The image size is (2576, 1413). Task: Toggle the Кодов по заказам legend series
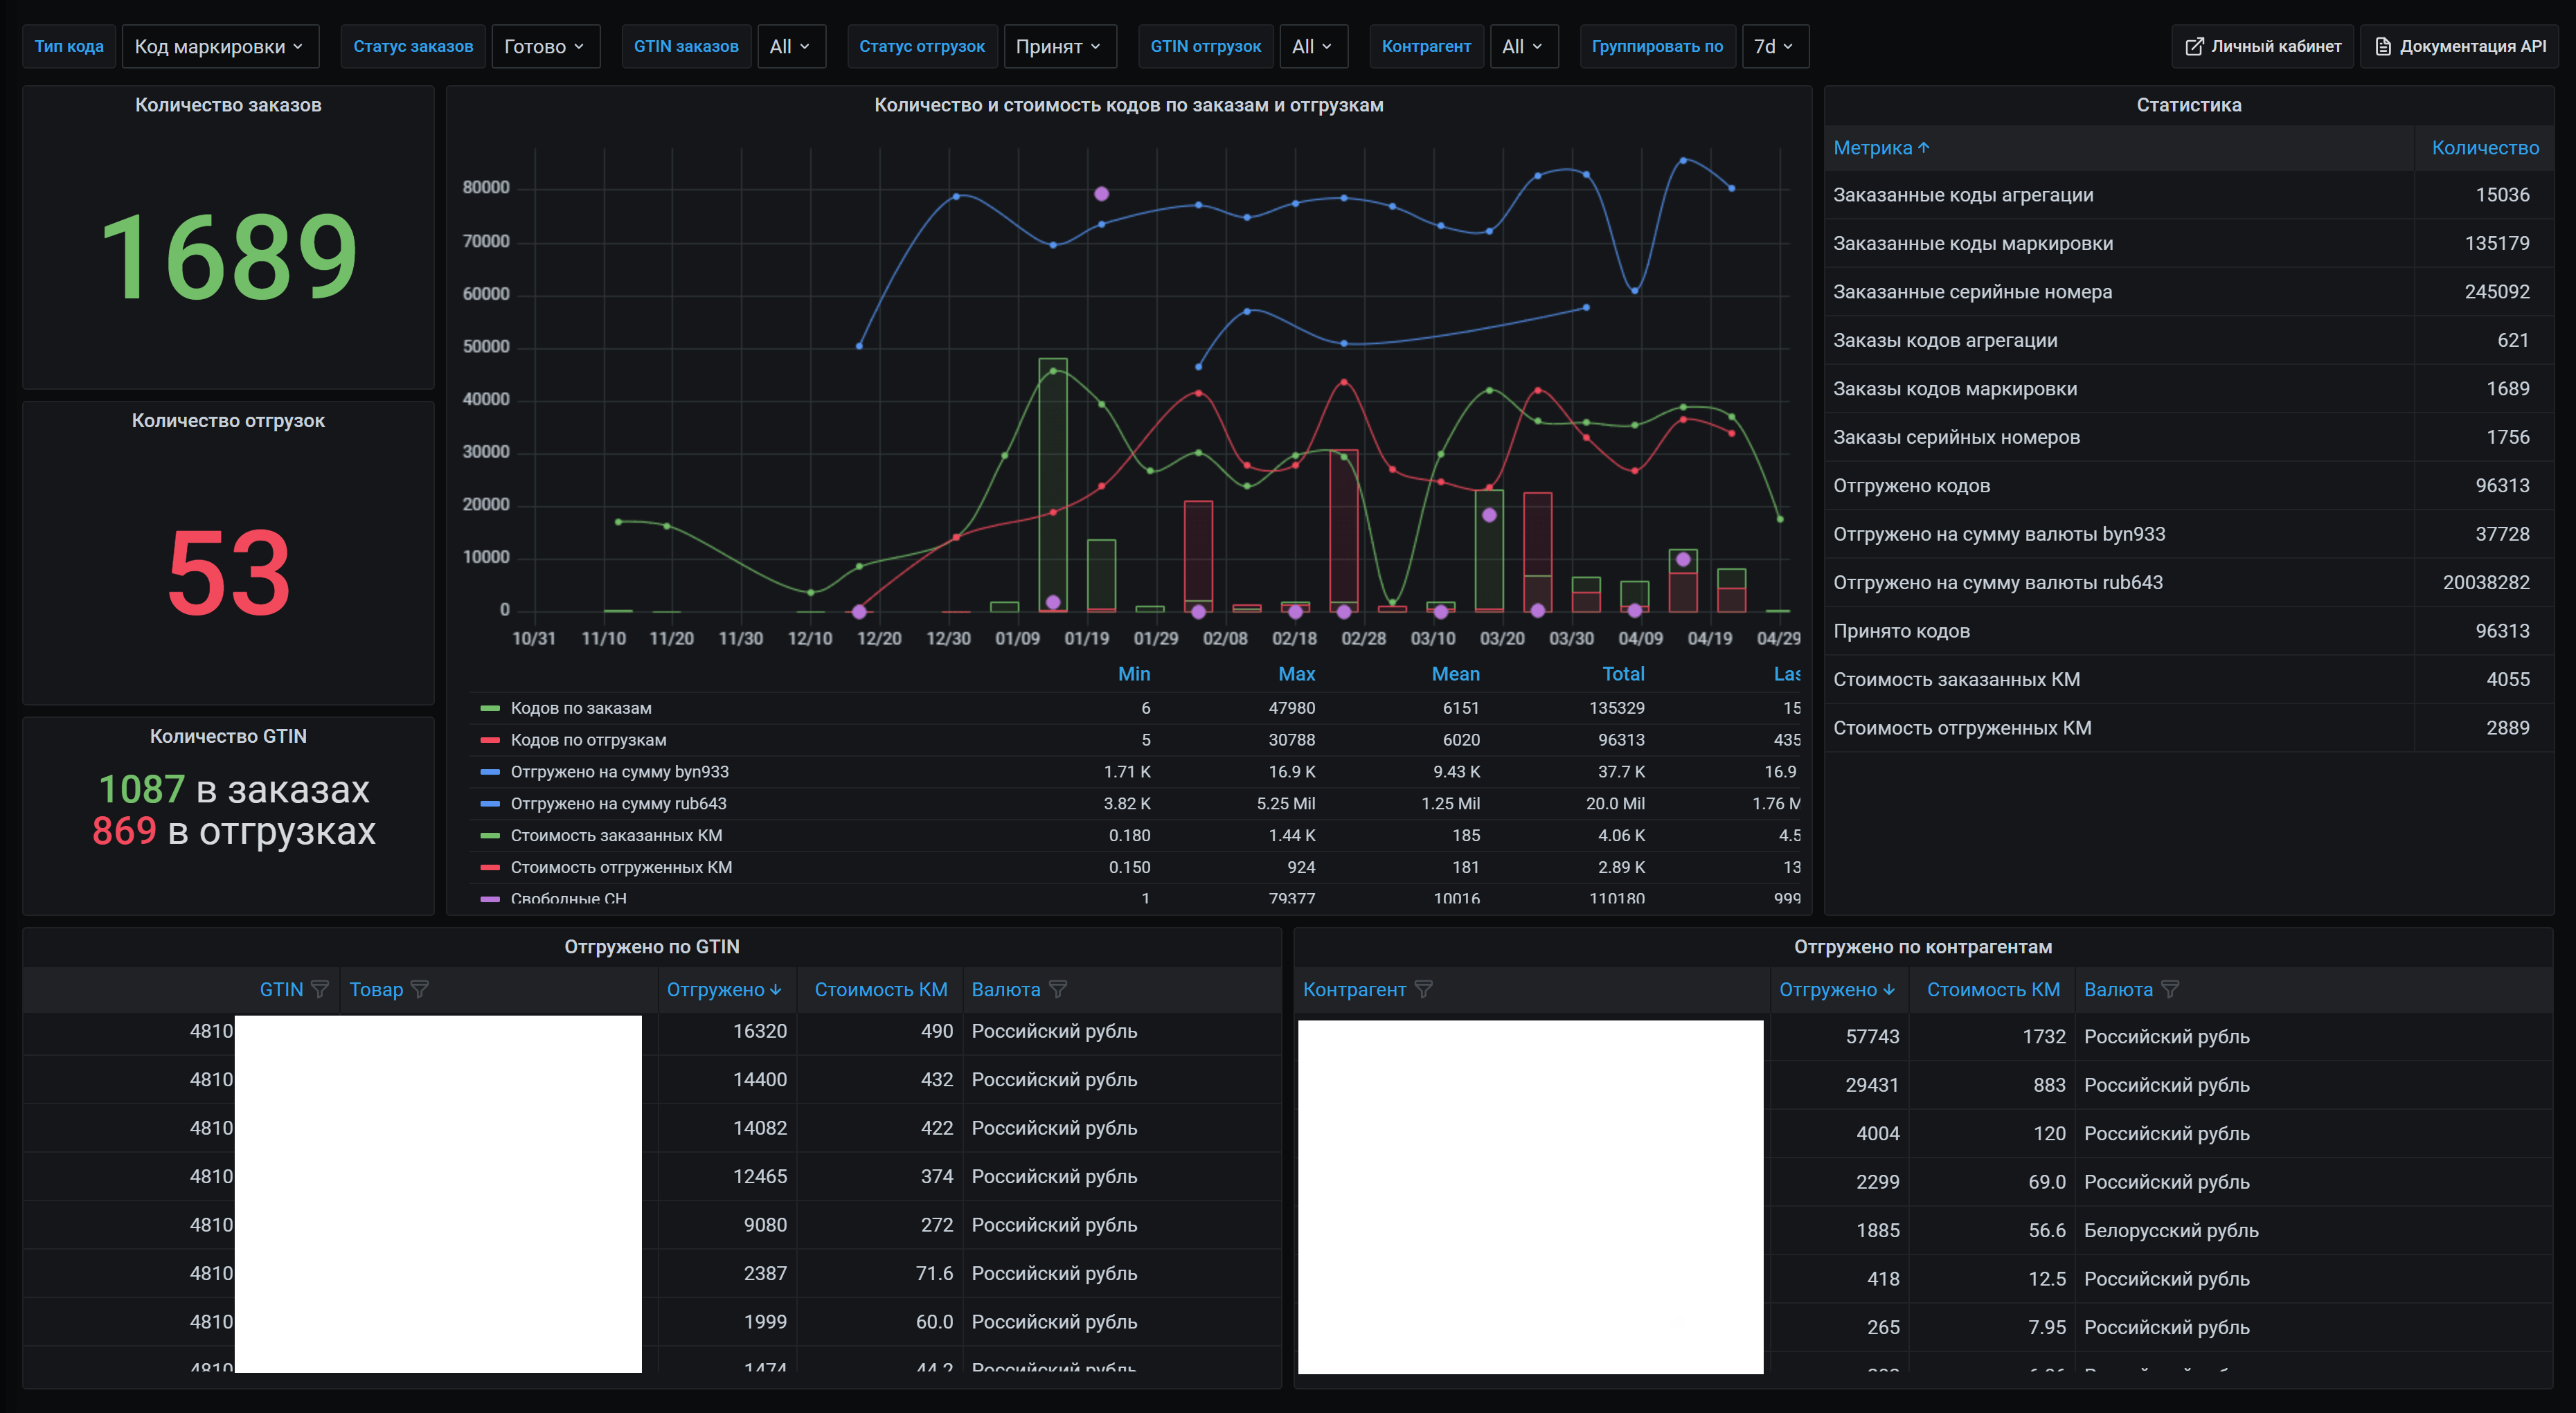click(x=581, y=708)
